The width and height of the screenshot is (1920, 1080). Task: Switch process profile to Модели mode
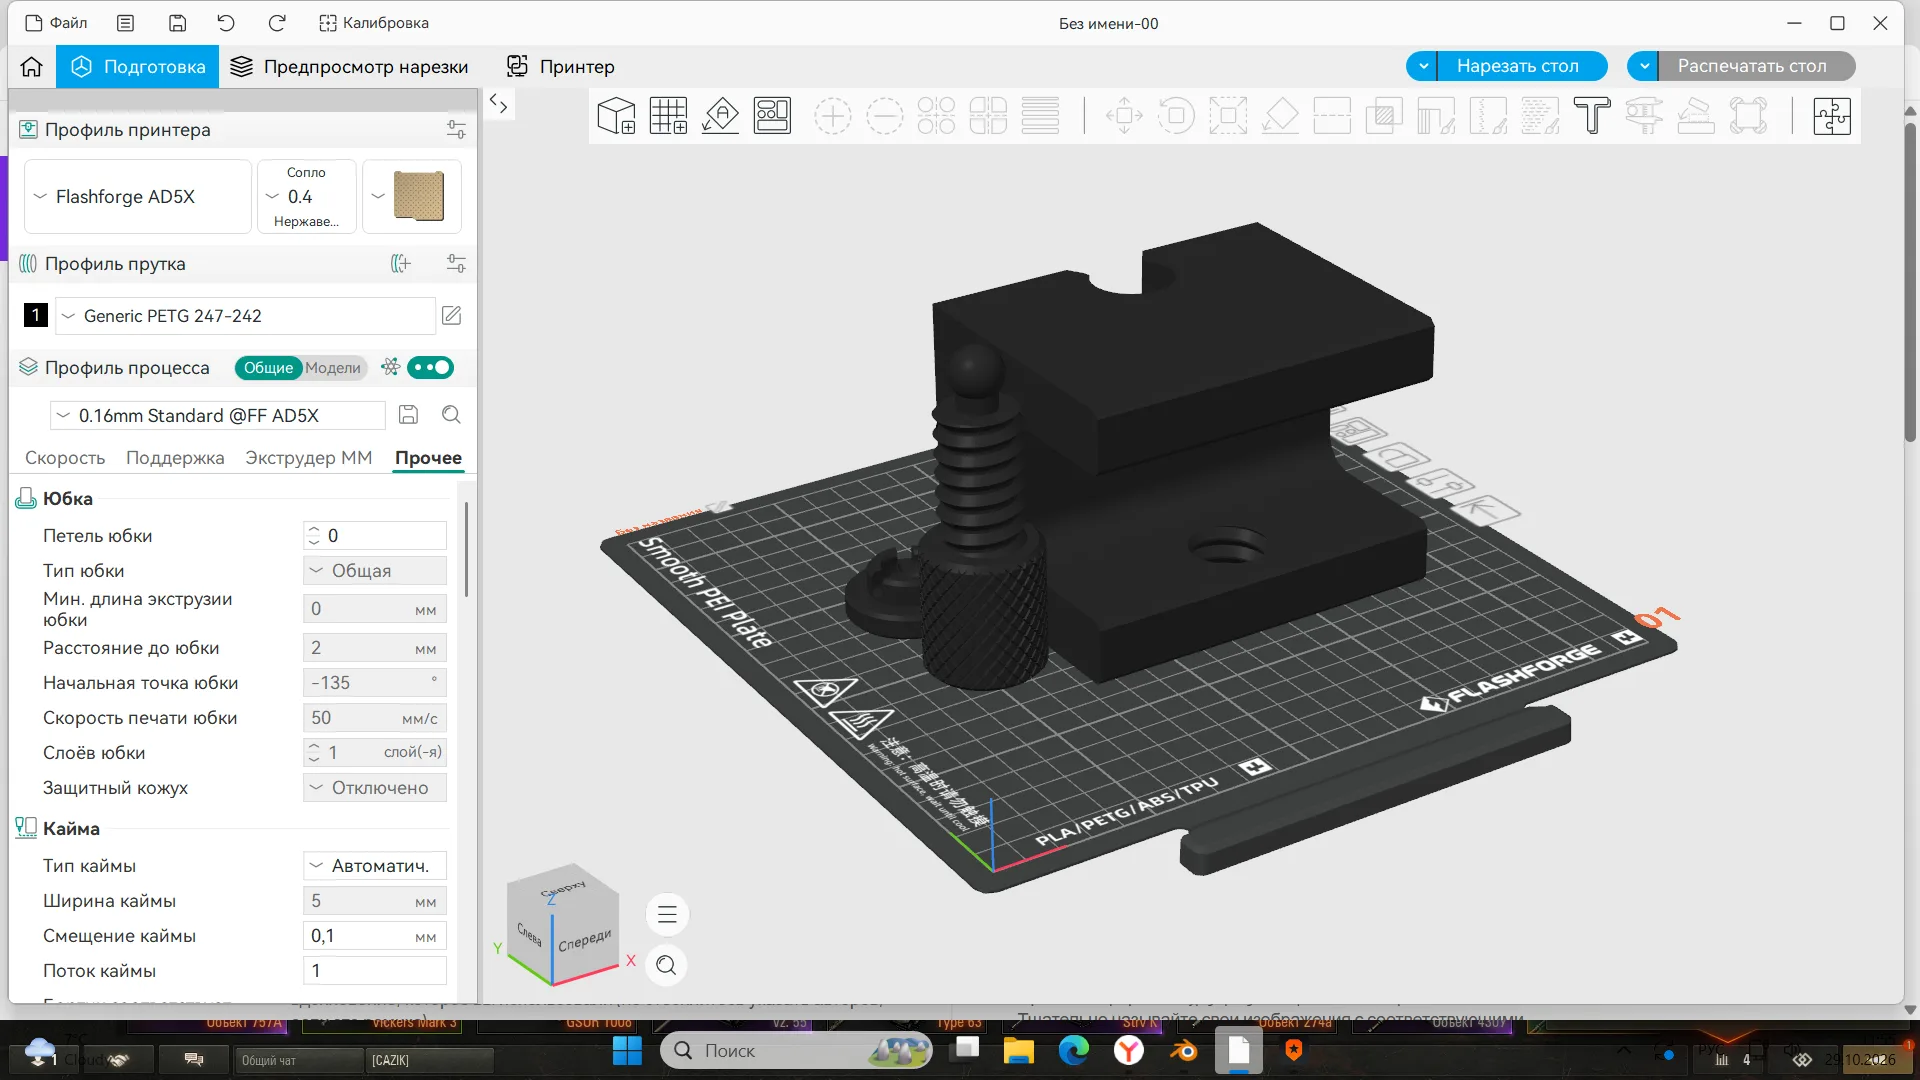pos(332,368)
